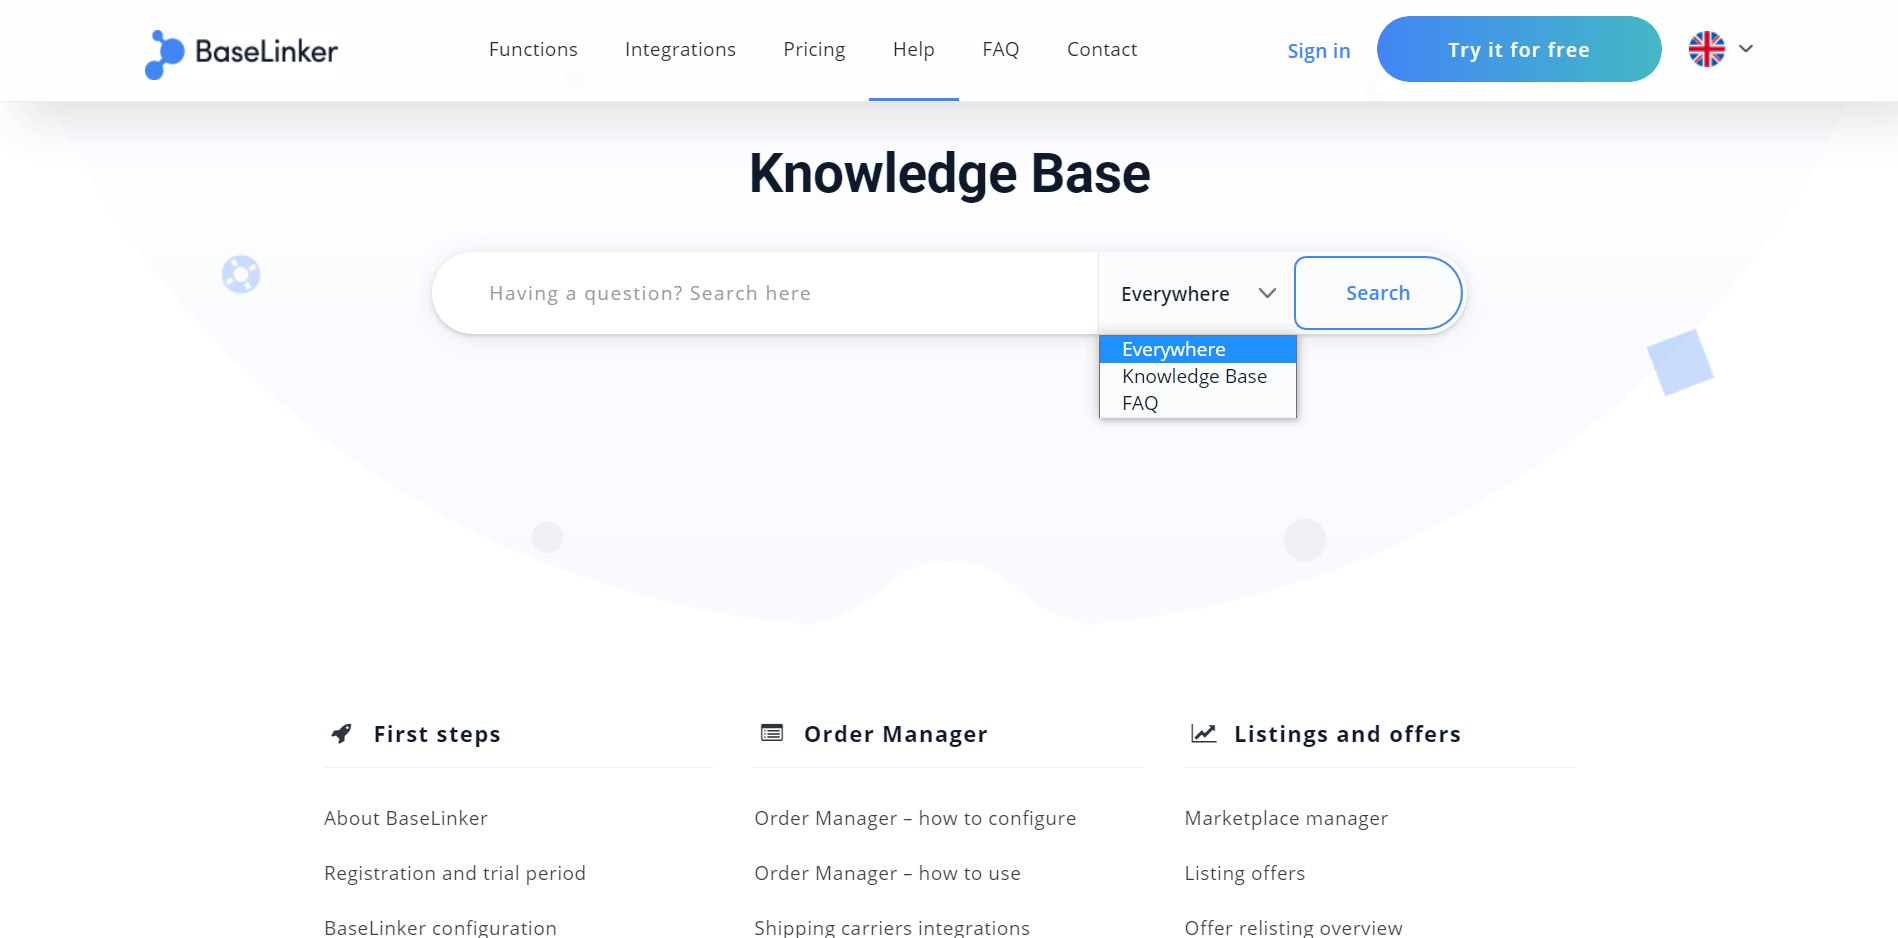Click the rocket icon beside First steps
Screen dimensions: 1898x938
click(x=342, y=733)
